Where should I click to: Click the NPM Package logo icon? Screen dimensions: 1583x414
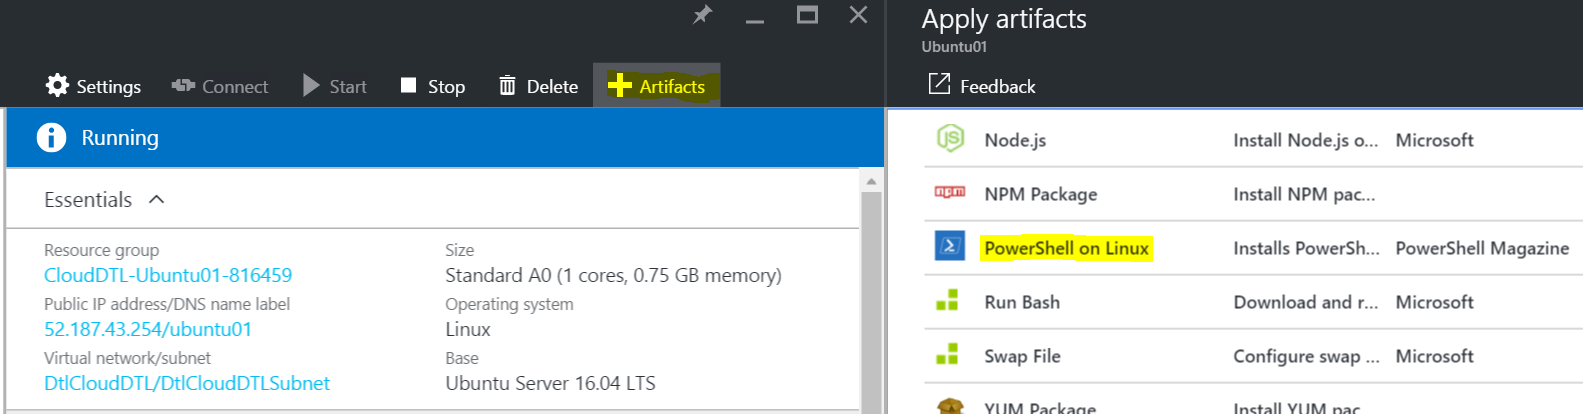949,192
